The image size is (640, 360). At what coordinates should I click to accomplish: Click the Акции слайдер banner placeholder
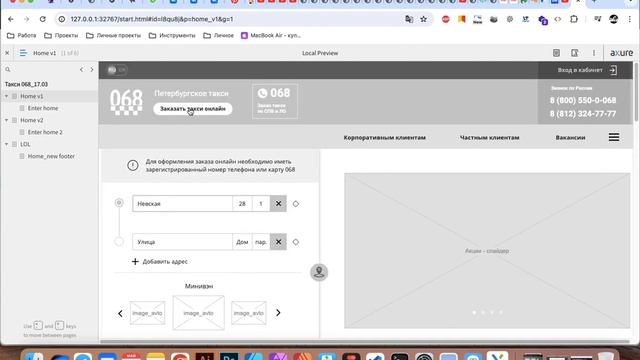(x=487, y=251)
